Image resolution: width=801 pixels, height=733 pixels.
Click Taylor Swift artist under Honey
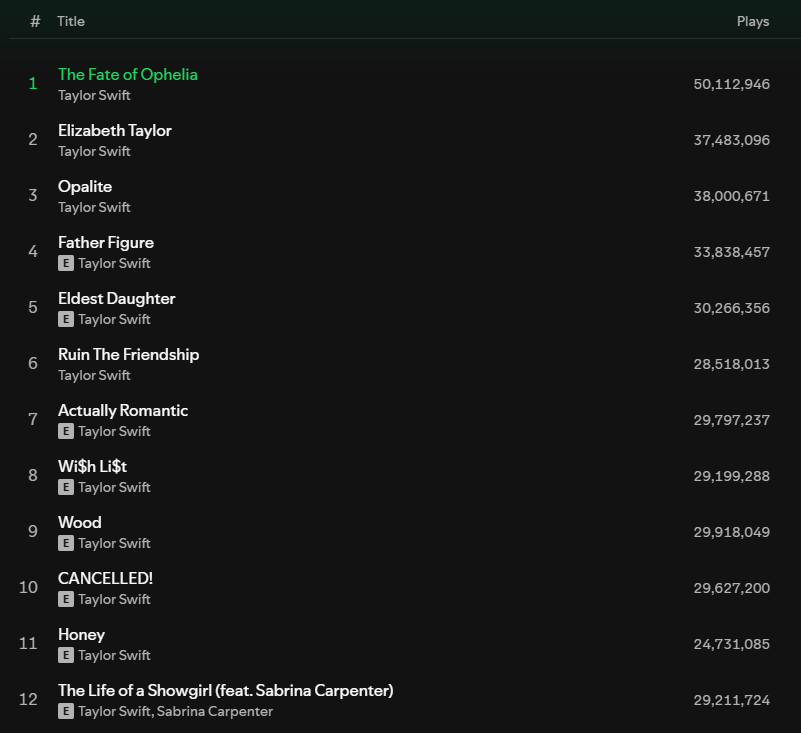coord(114,655)
